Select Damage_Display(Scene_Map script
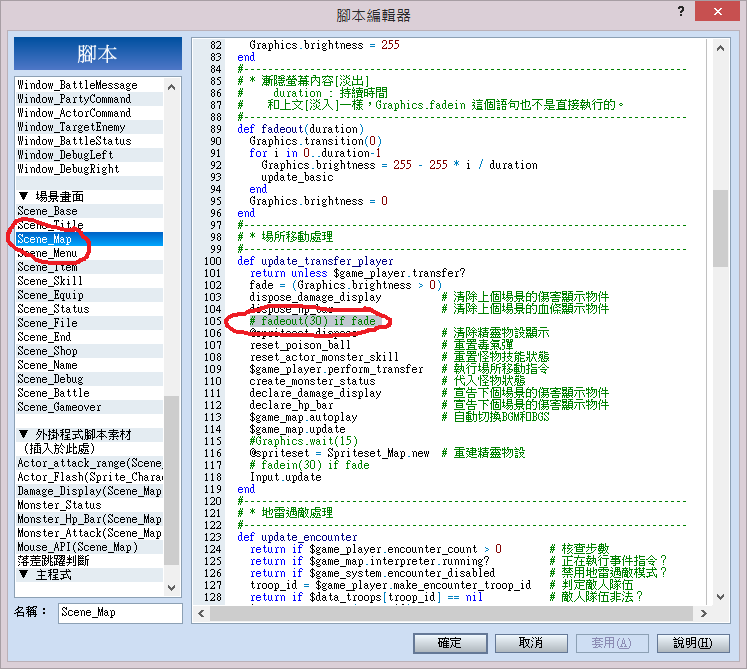Screen dimensions: 747x669 90,491
